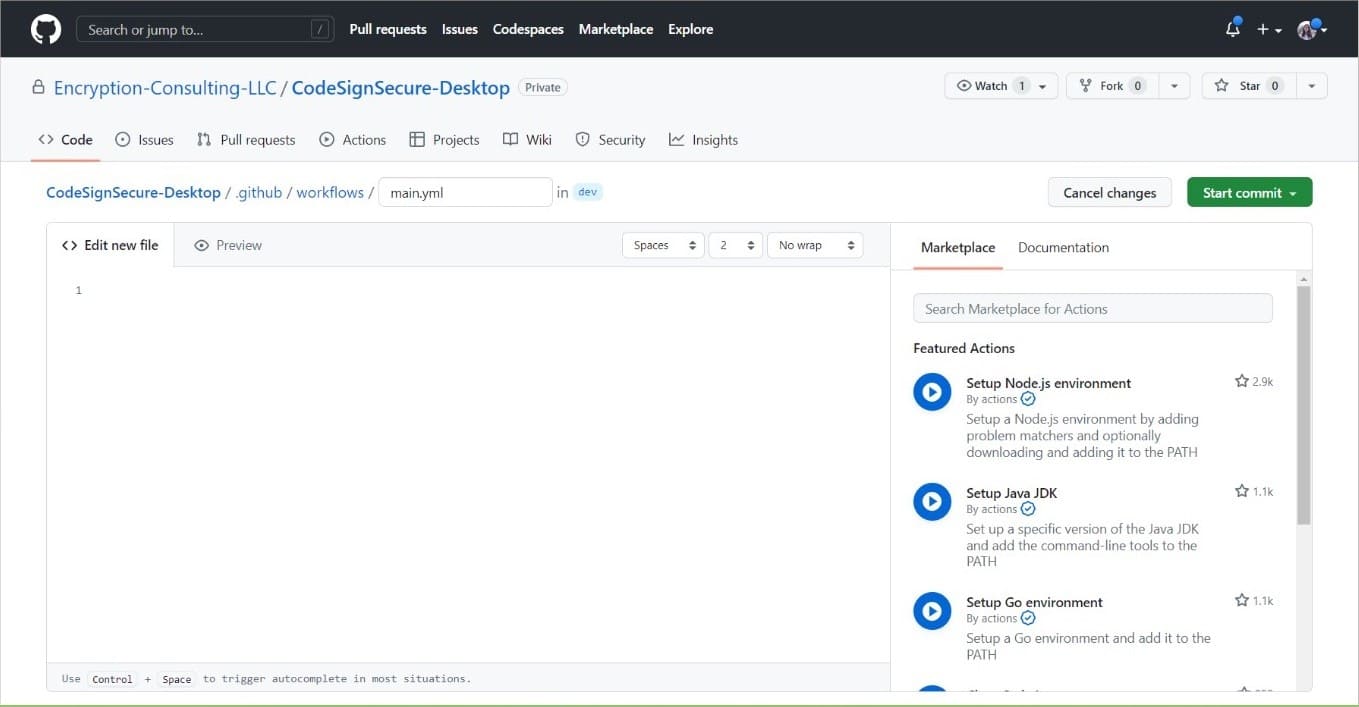Open the Spaces indent mode dropdown

pyautogui.click(x=663, y=245)
